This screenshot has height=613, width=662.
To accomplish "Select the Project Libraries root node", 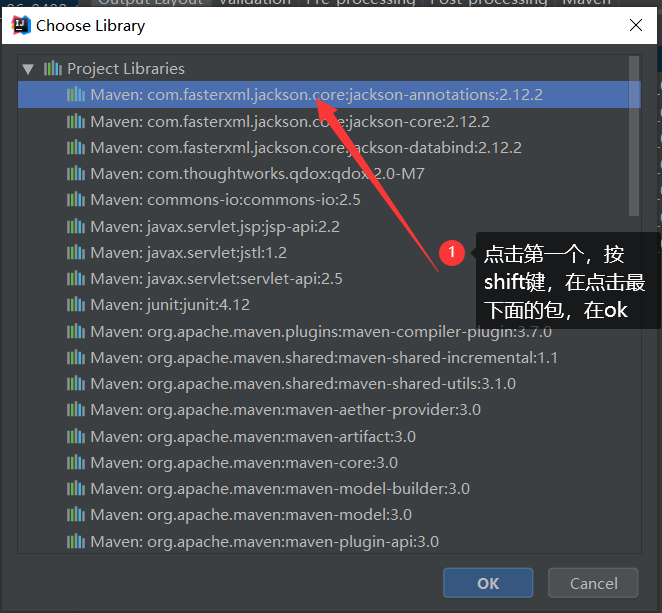I will click(x=126, y=68).
